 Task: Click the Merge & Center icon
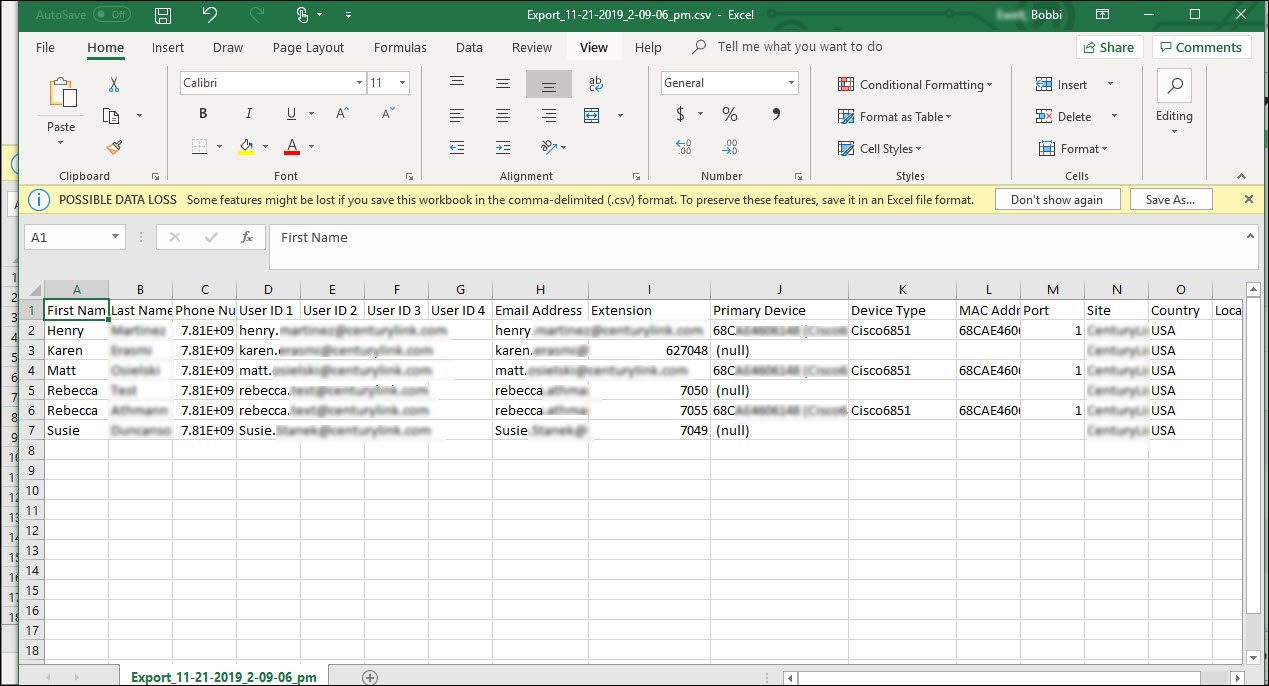click(x=592, y=115)
